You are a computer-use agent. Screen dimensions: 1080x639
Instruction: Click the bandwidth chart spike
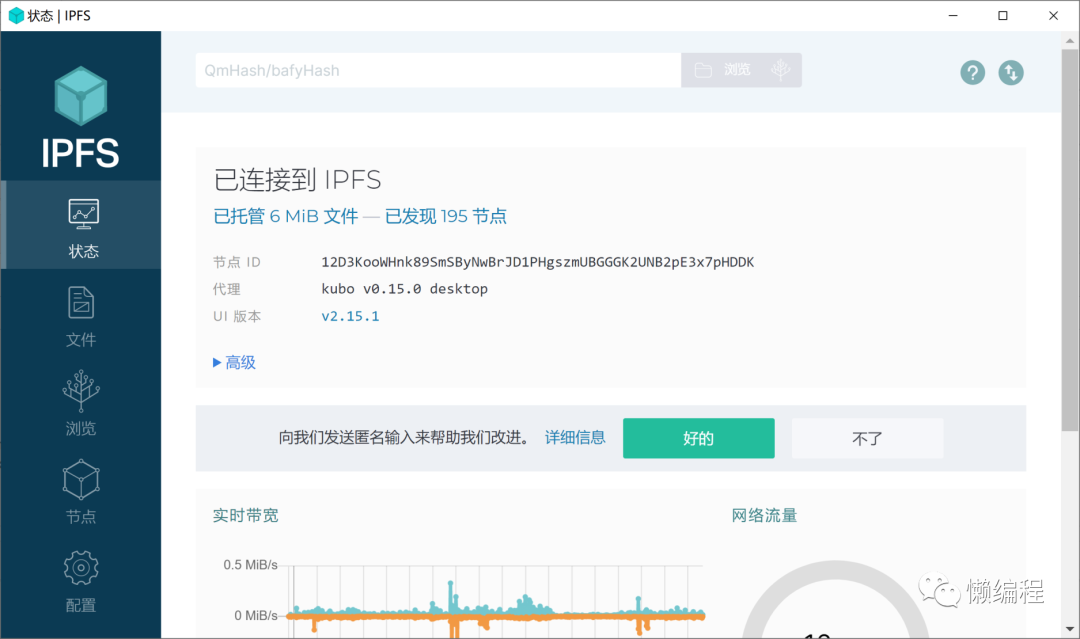coord(452,598)
